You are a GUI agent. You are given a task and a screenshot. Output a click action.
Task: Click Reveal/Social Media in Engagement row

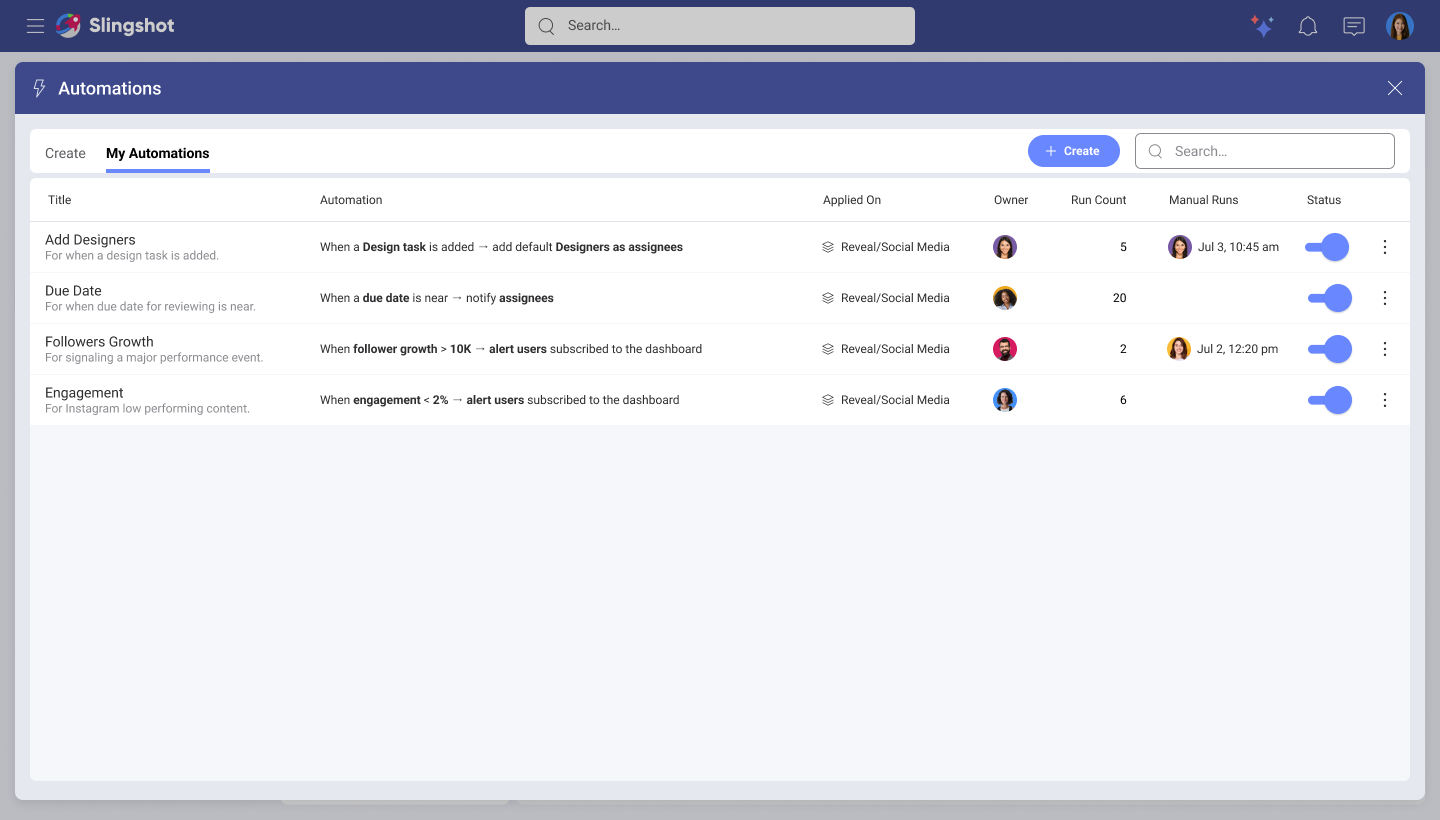895,400
